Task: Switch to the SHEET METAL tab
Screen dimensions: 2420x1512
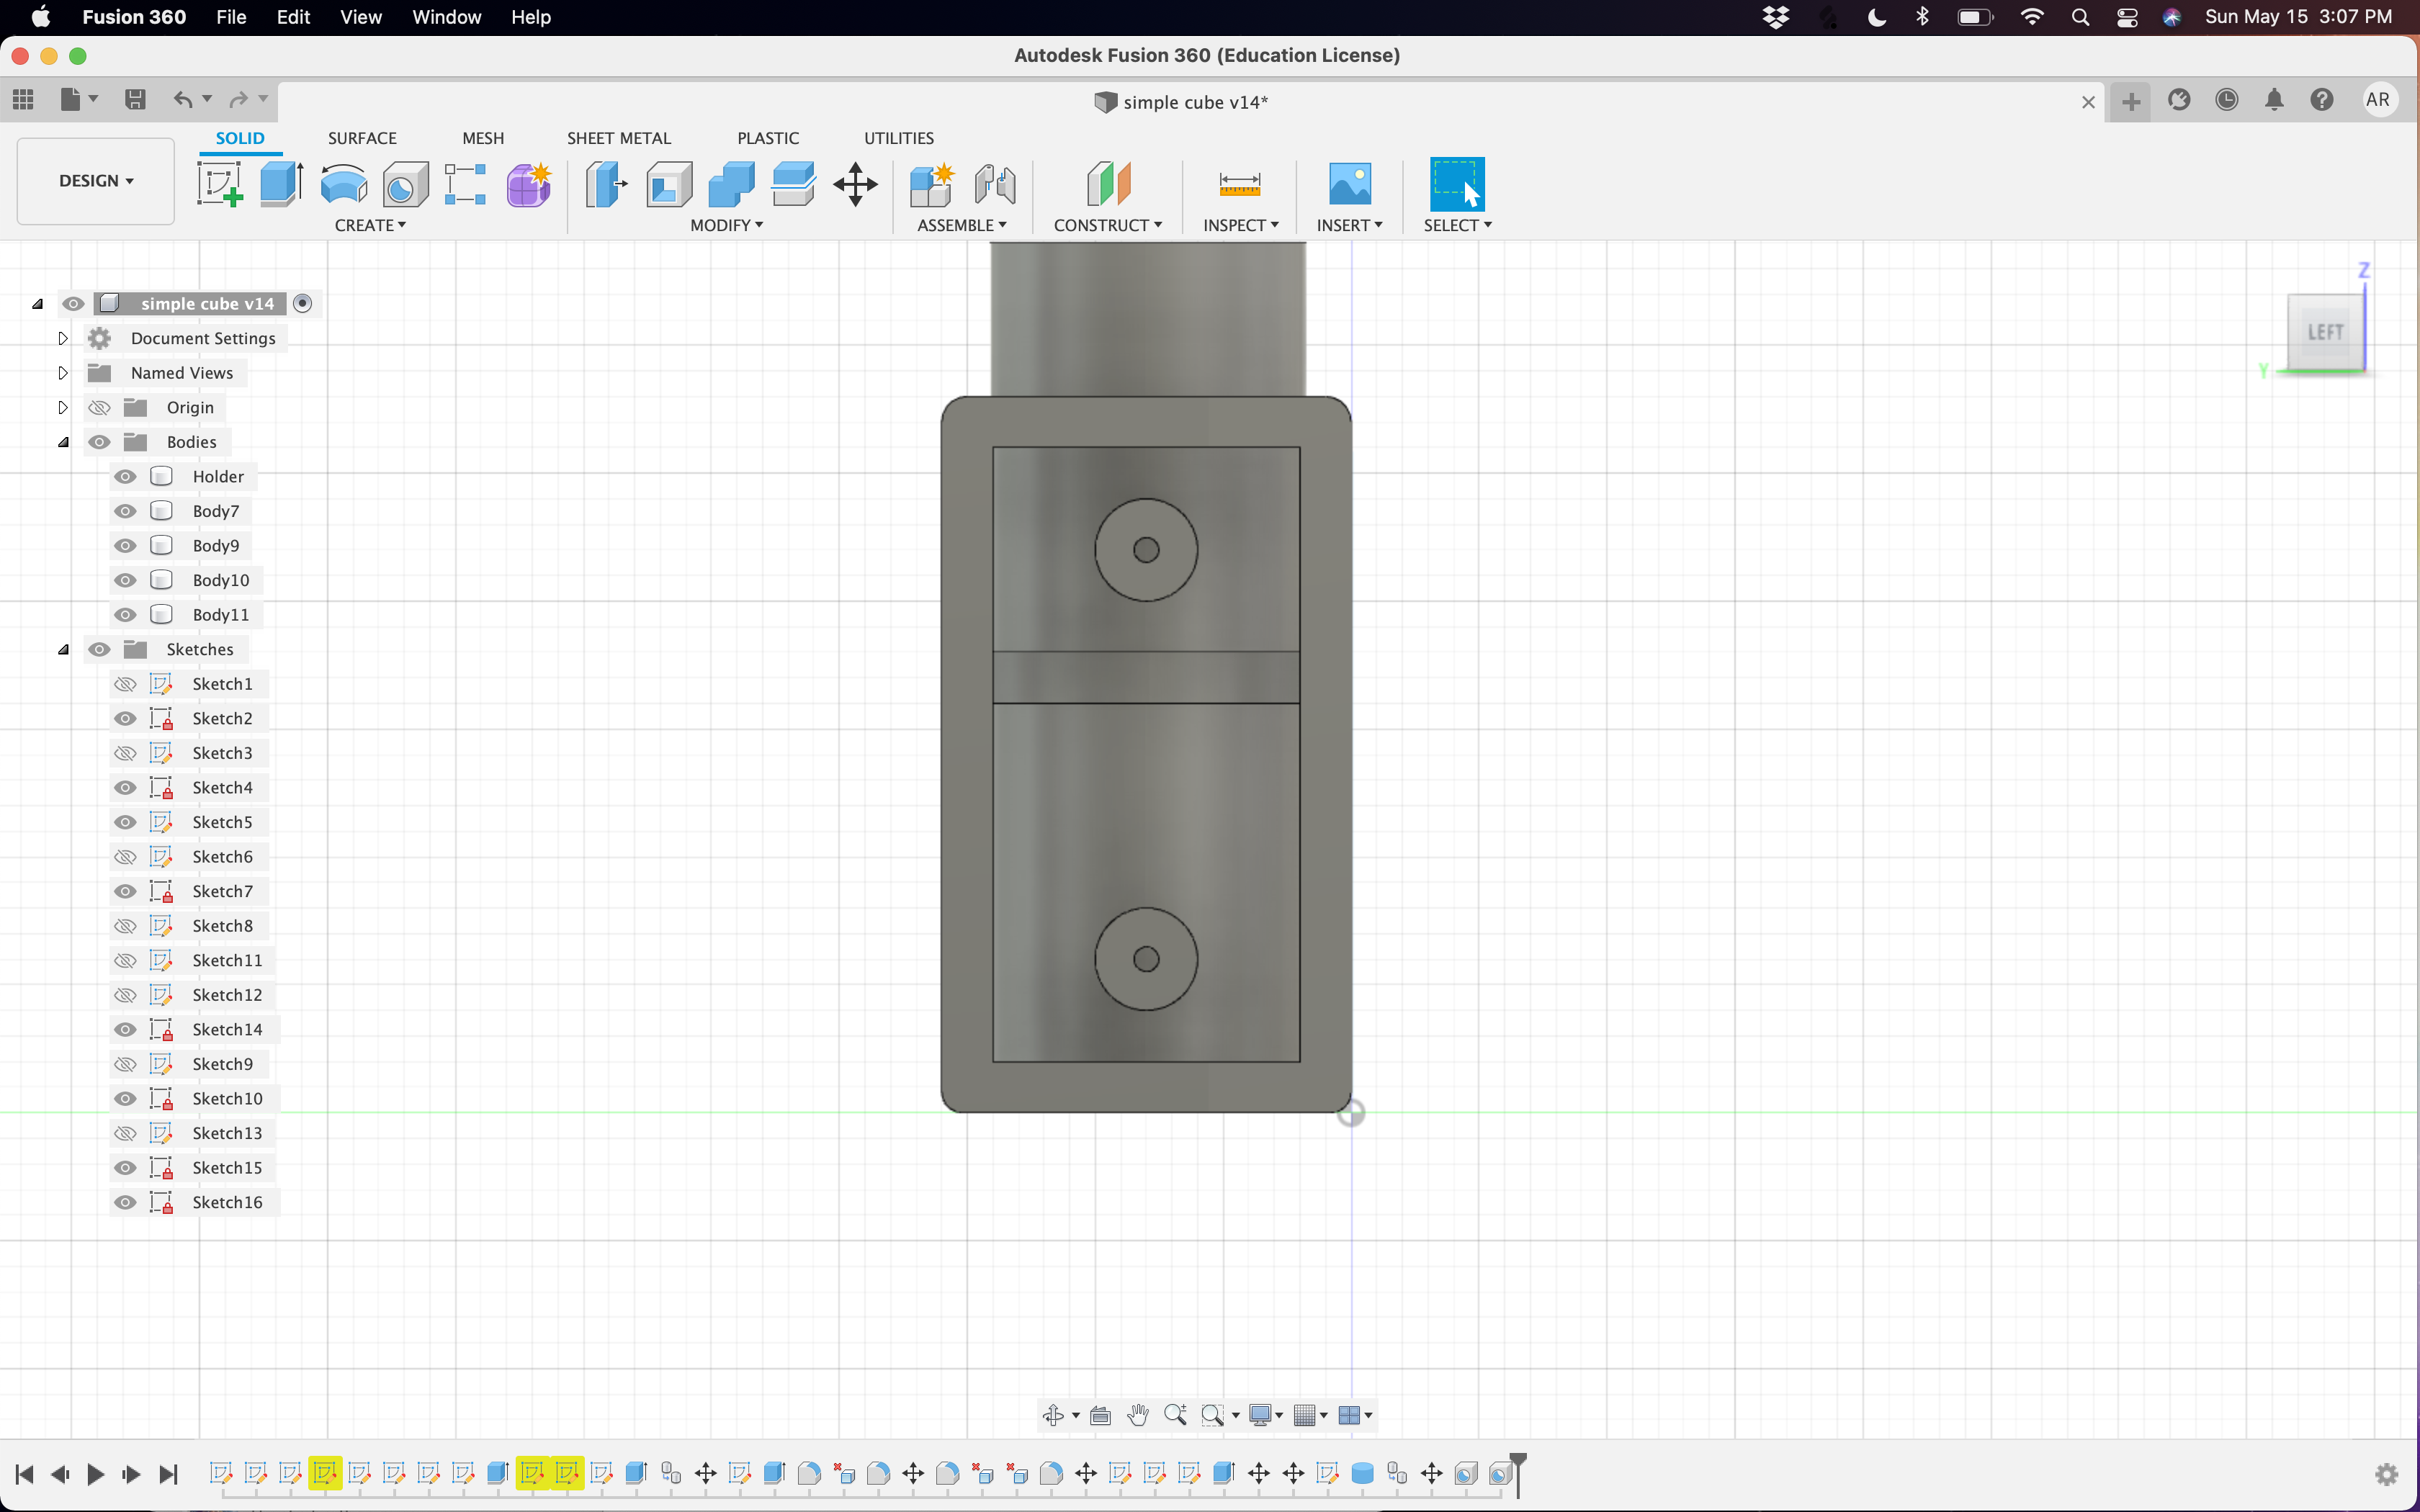Action: point(619,138)
